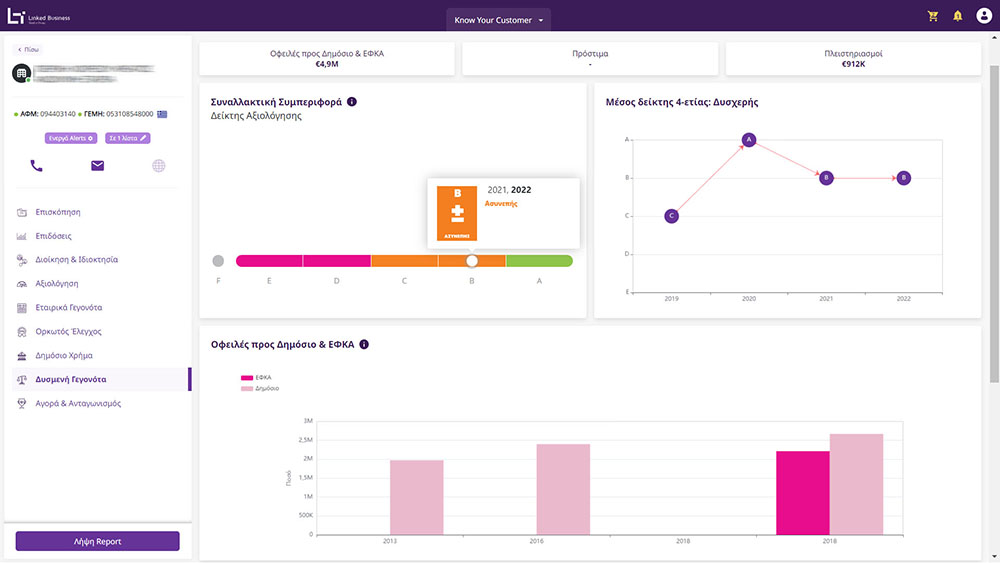This screenshot has height=563, width=1000.
Task: Click the Διοίκηση & Ιδιοκτησία icon
Action: [x=22, y=260]
